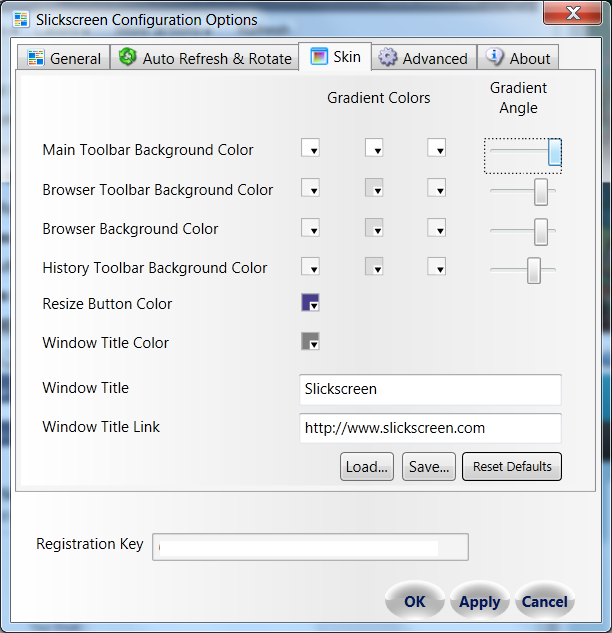
Task: Open second gradient color for Browser Background Color
Action: 374,228
